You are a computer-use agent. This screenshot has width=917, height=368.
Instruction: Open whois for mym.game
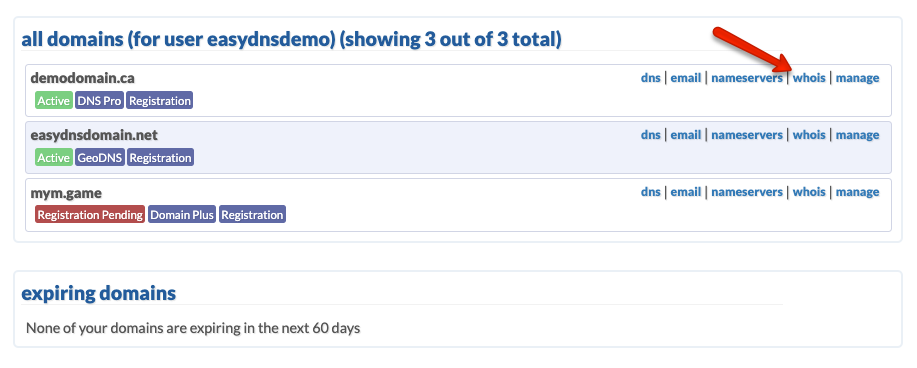pyautogui.click(x=809, y=192)
